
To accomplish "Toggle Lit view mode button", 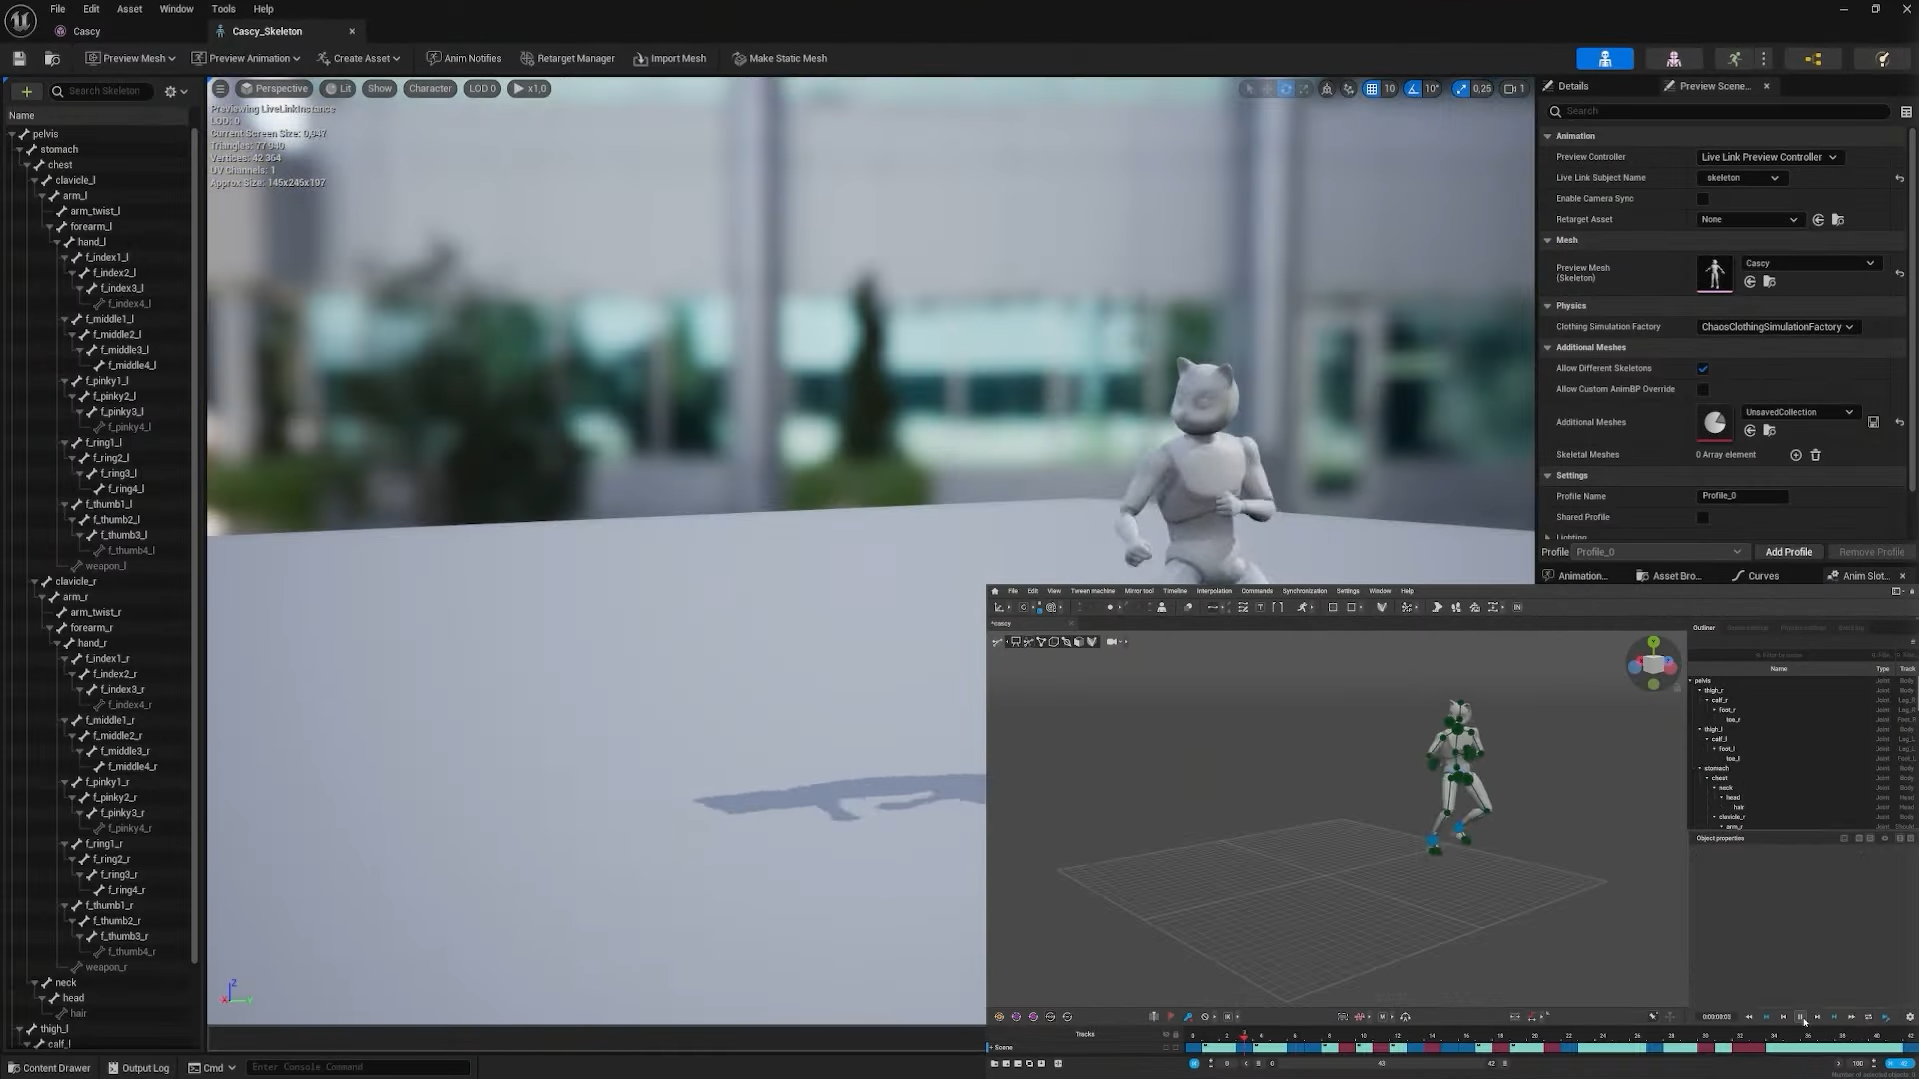I will pos(338,88).
